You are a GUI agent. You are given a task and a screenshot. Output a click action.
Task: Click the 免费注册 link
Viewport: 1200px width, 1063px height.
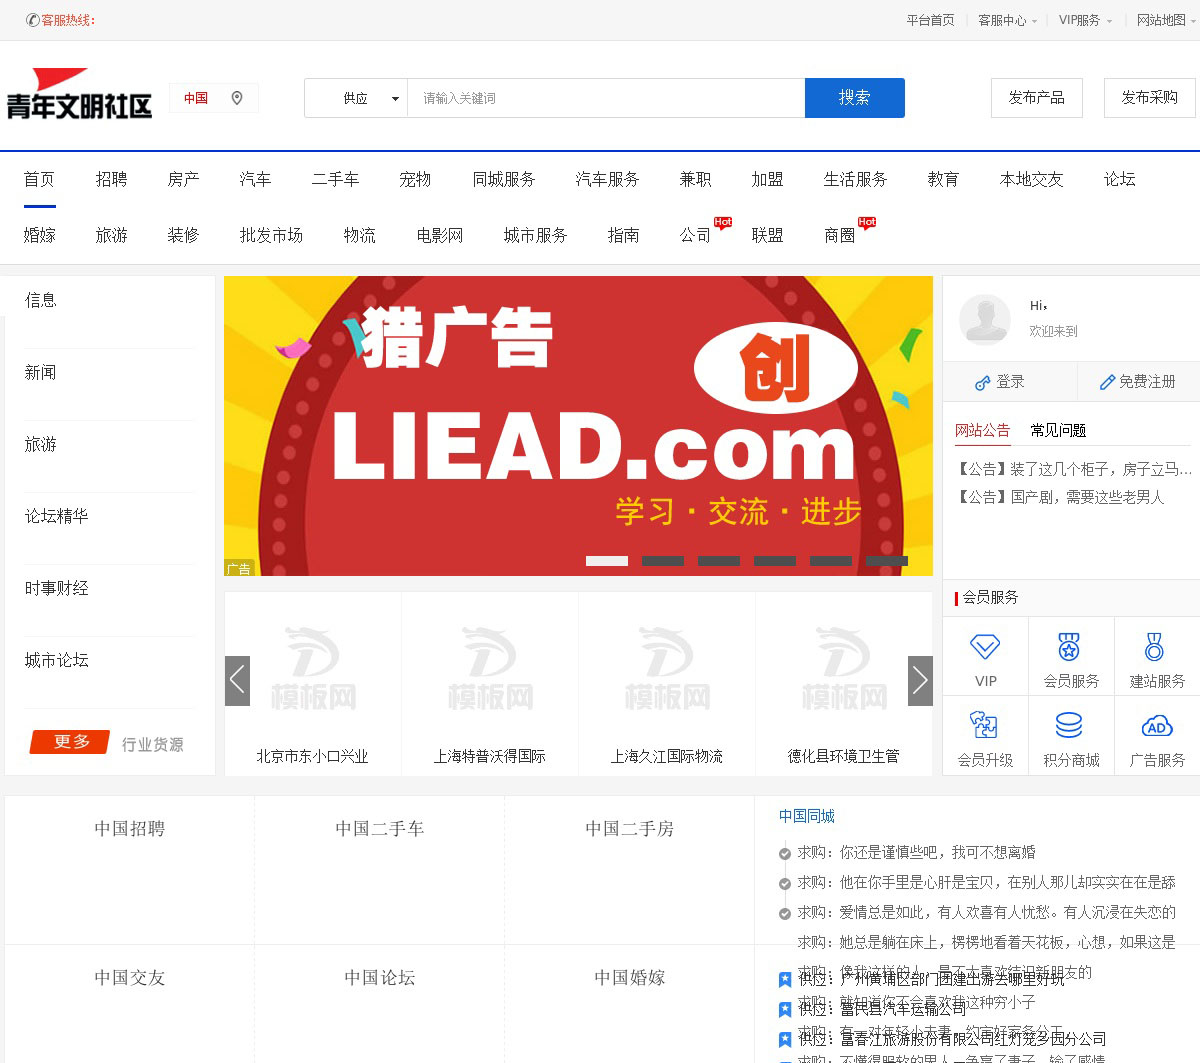pyautogui.click(x=1138, y=382)
